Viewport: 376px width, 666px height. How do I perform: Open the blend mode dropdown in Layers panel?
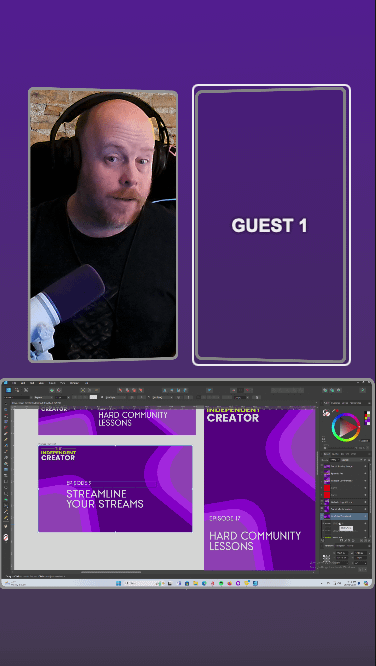[x=351, y=460]
